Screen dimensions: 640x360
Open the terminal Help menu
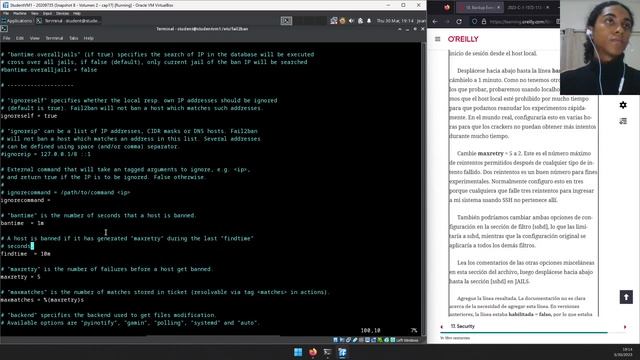click(x=89, y=38)
